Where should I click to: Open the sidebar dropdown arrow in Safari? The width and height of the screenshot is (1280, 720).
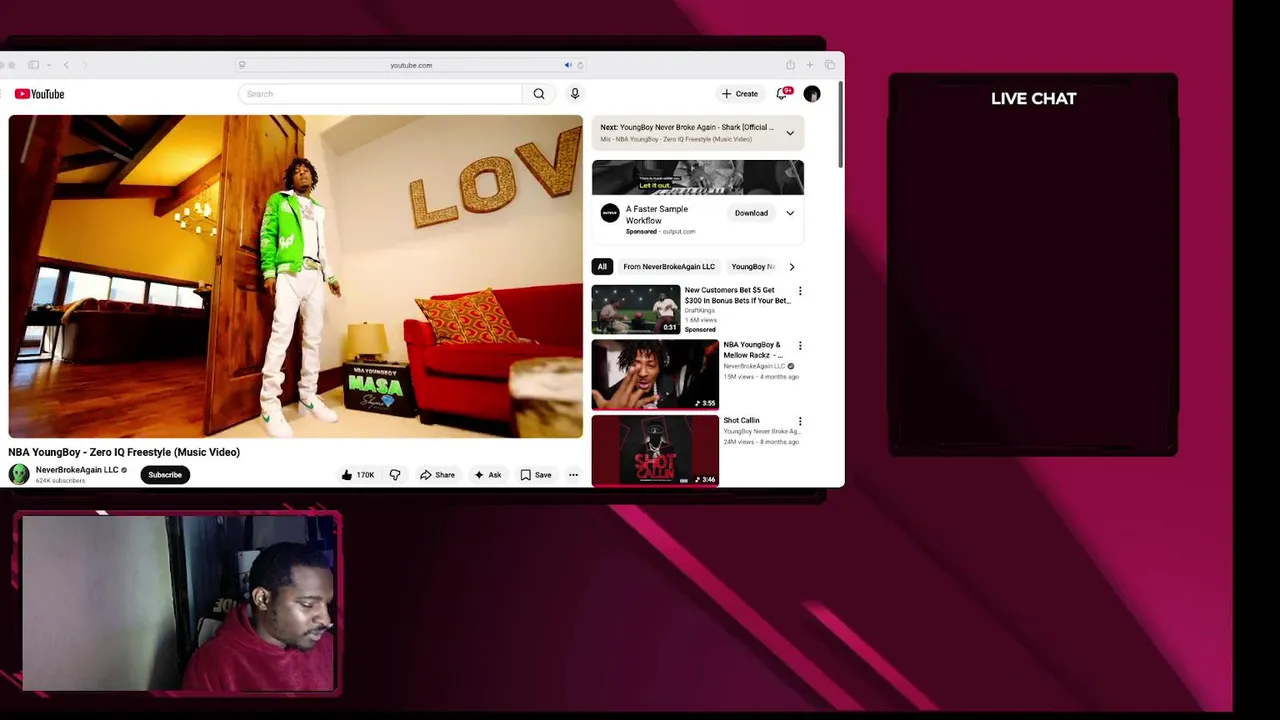[x=48, y=65]
